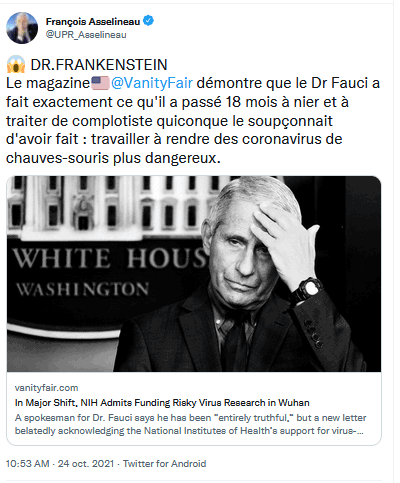Open François Asselineau's profile avatar
The width and height of the screenshot is (400, 483).
pyautogui.click(x=22, y=28)
